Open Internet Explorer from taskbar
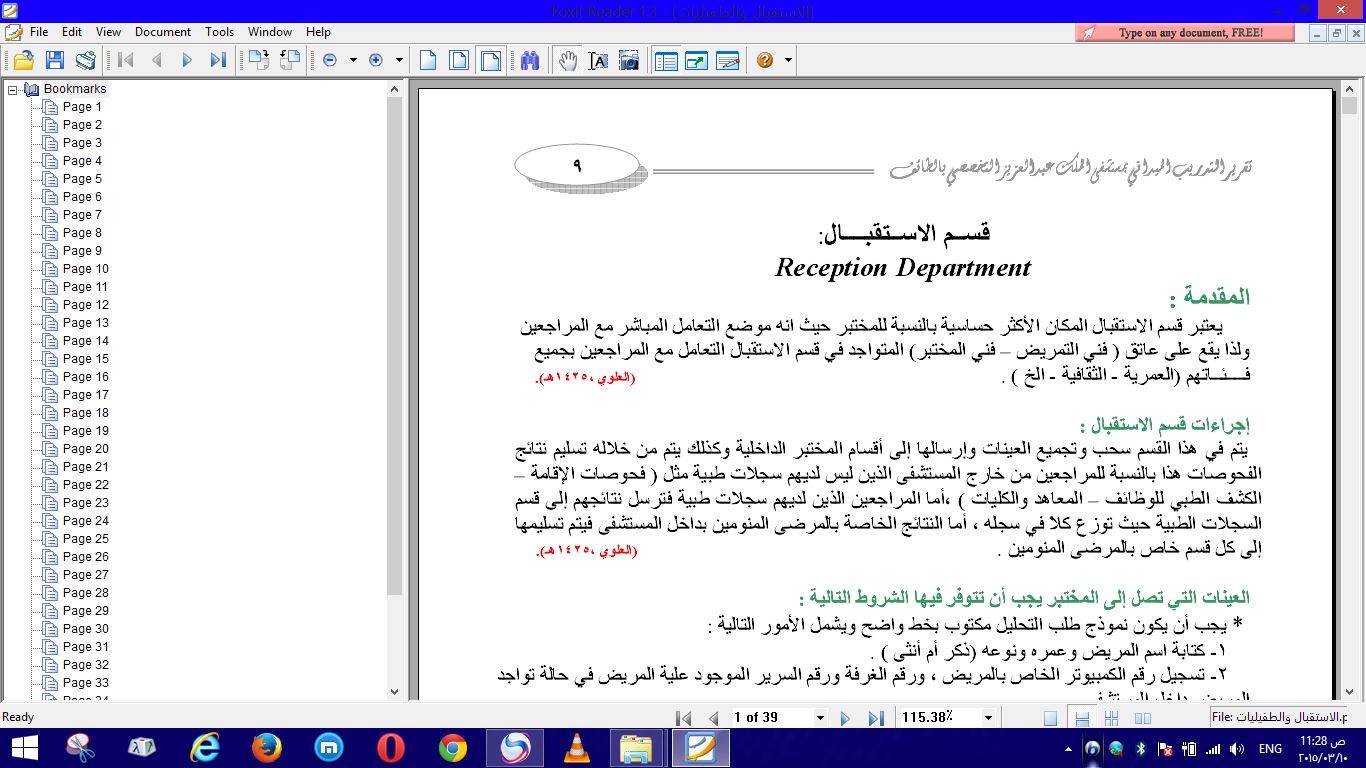The width and height of the screenshot is (1366, 768). [x=205, y=748]
